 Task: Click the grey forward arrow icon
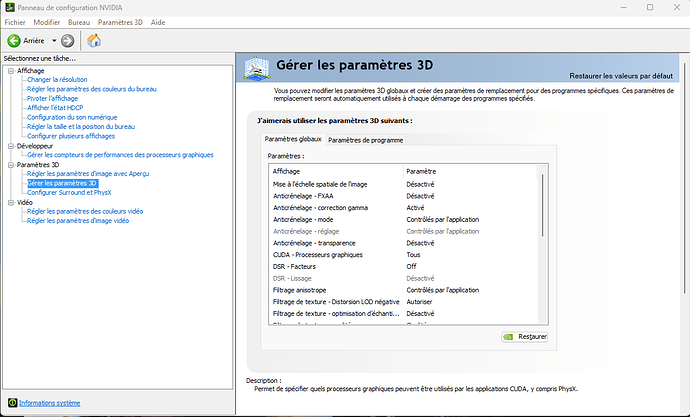point(67,41)
